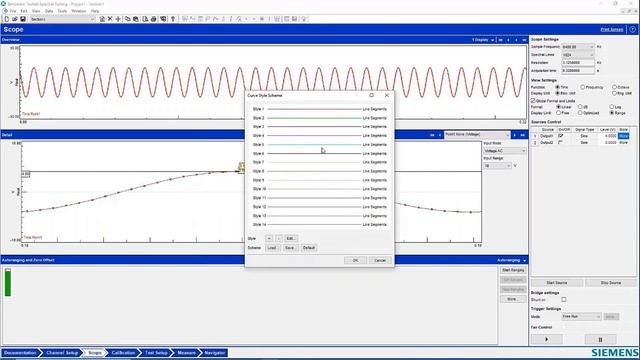Jump to last in Overview navigation

coord(524,40)
